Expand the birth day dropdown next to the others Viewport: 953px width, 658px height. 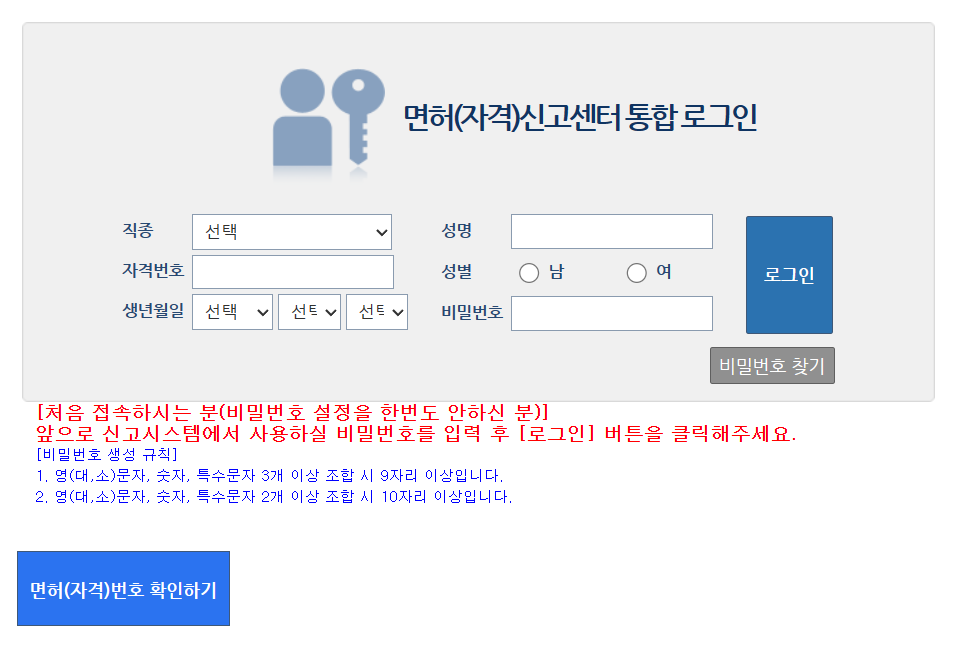tap(376, 311)
